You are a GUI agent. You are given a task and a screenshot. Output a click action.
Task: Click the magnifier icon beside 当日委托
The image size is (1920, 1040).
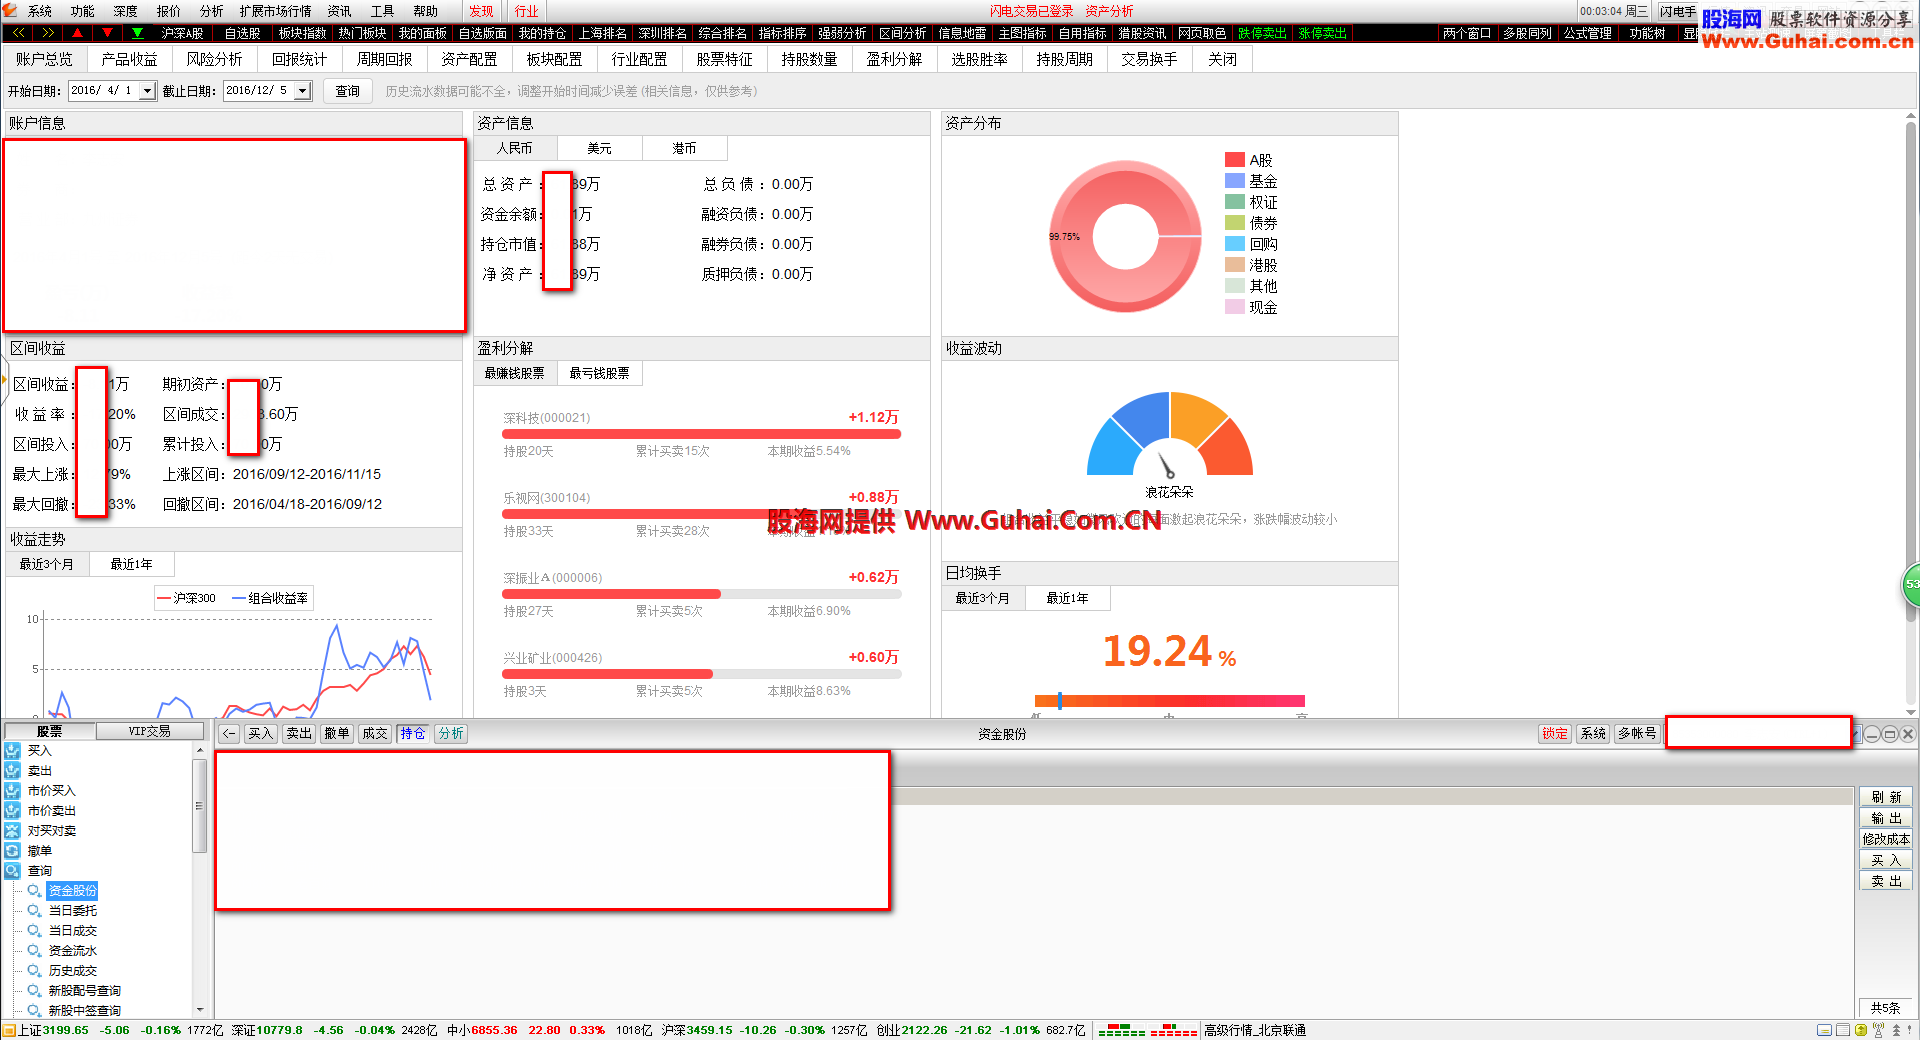tap(35, 911)
